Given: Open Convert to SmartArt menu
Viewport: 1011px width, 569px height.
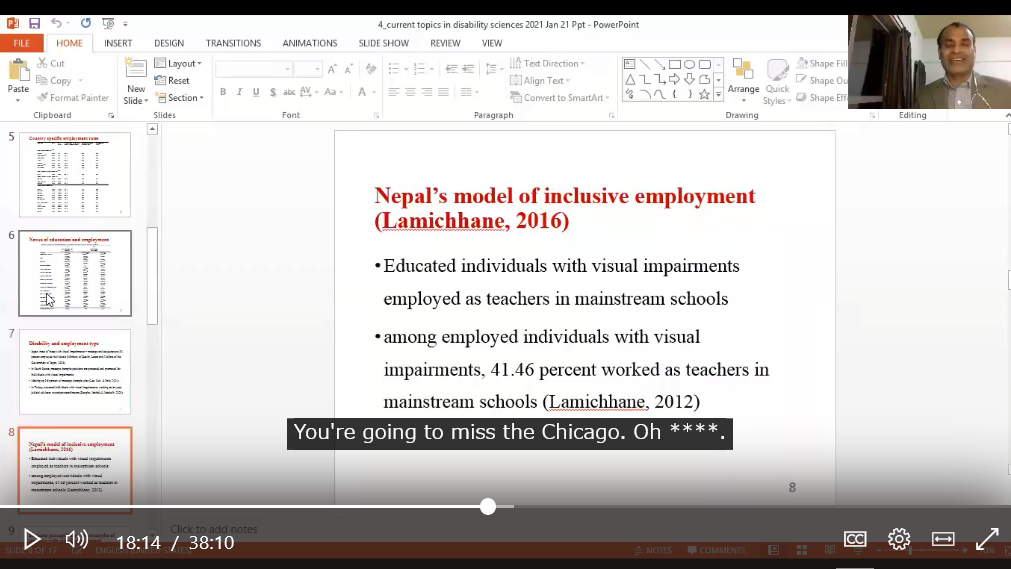Looking at the screenshot, I should coord(560,97).
